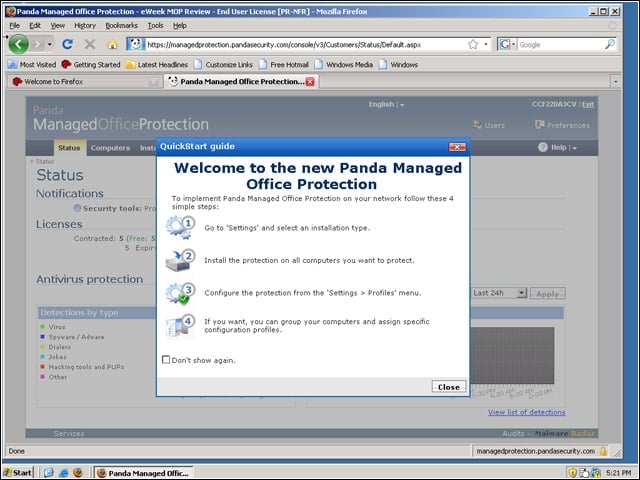Open the list all tabs dropdown
Viewport: 640px width, 480px height.
616,82
